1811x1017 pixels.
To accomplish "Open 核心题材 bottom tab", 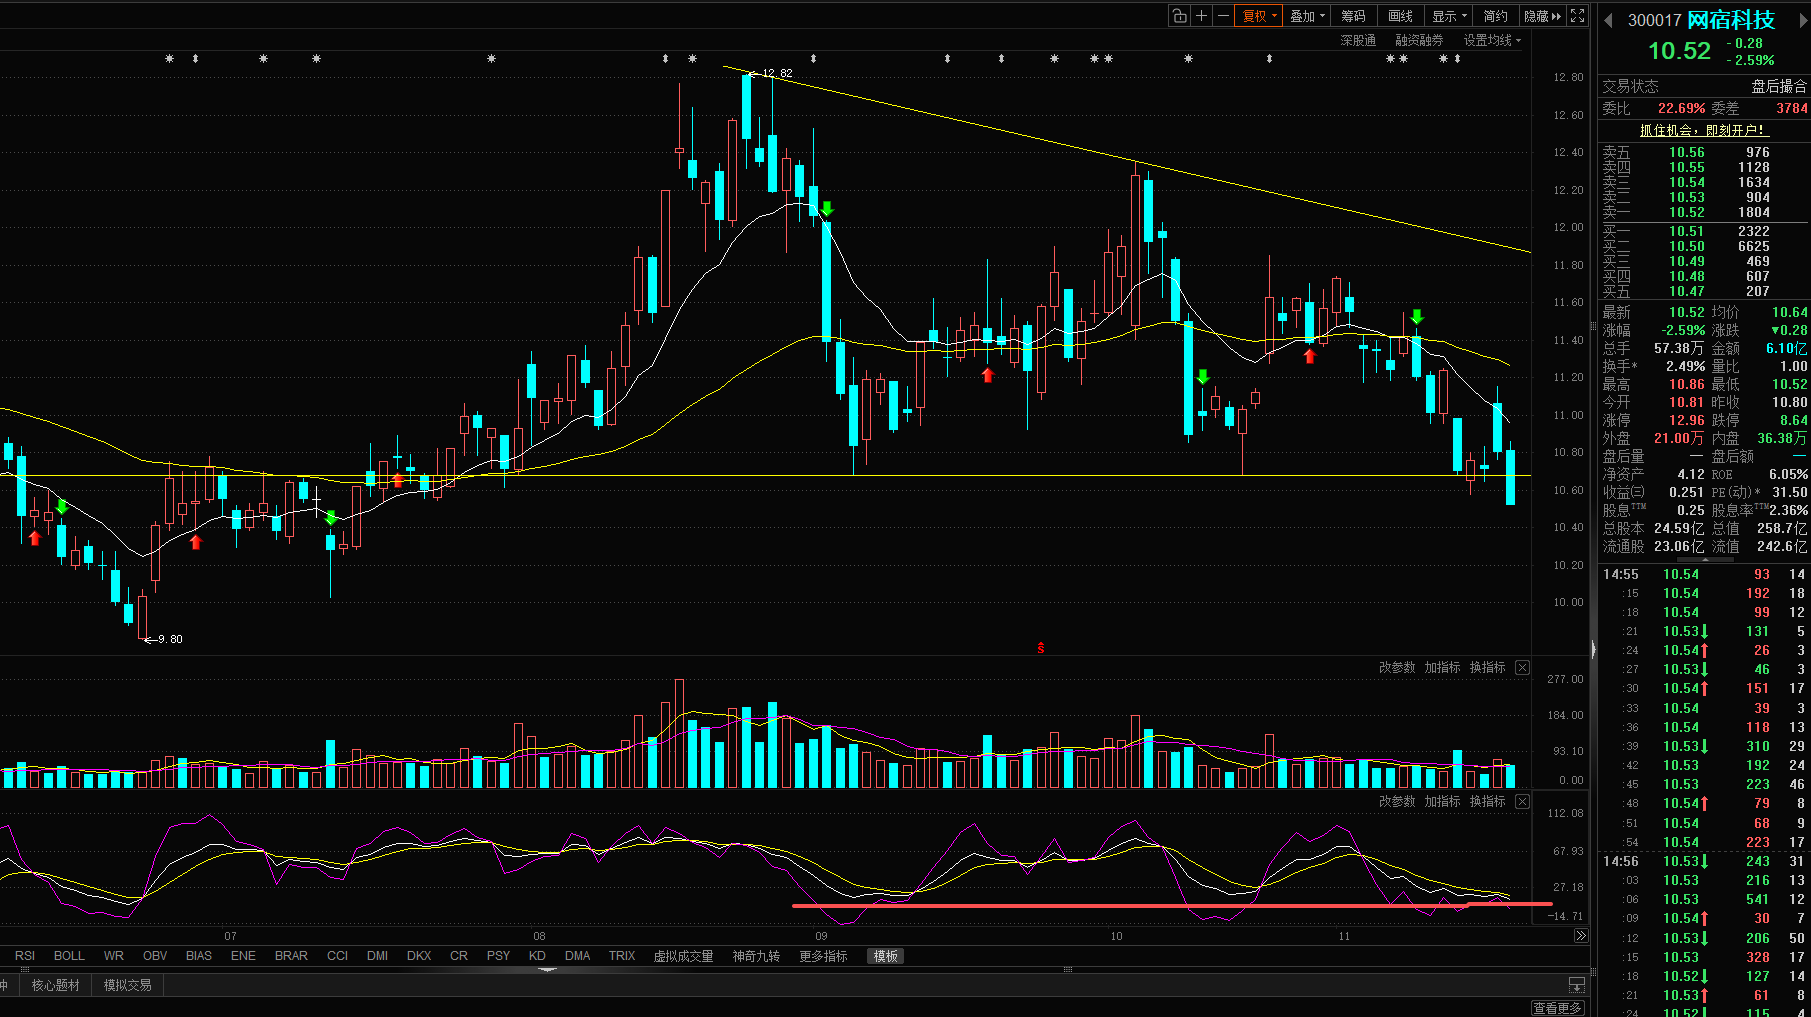I will (55, 985).
